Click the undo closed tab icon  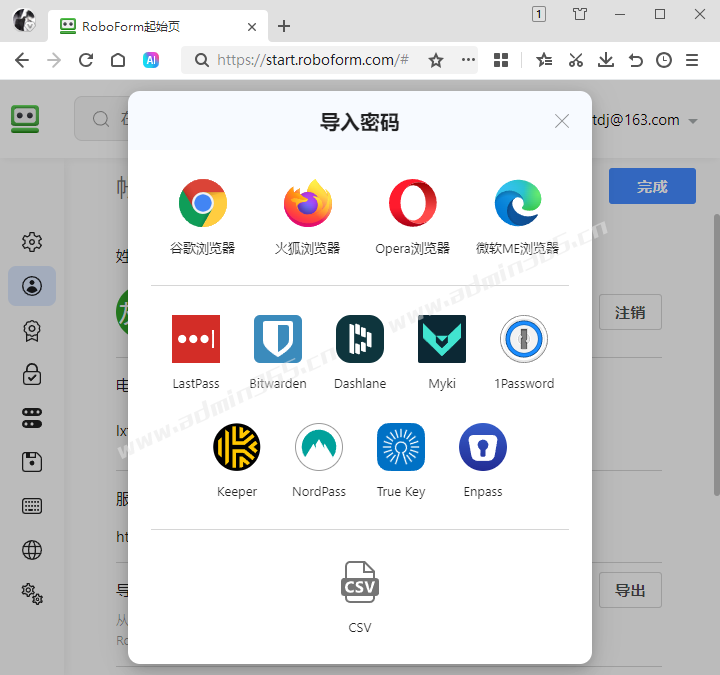pos(636,60)
